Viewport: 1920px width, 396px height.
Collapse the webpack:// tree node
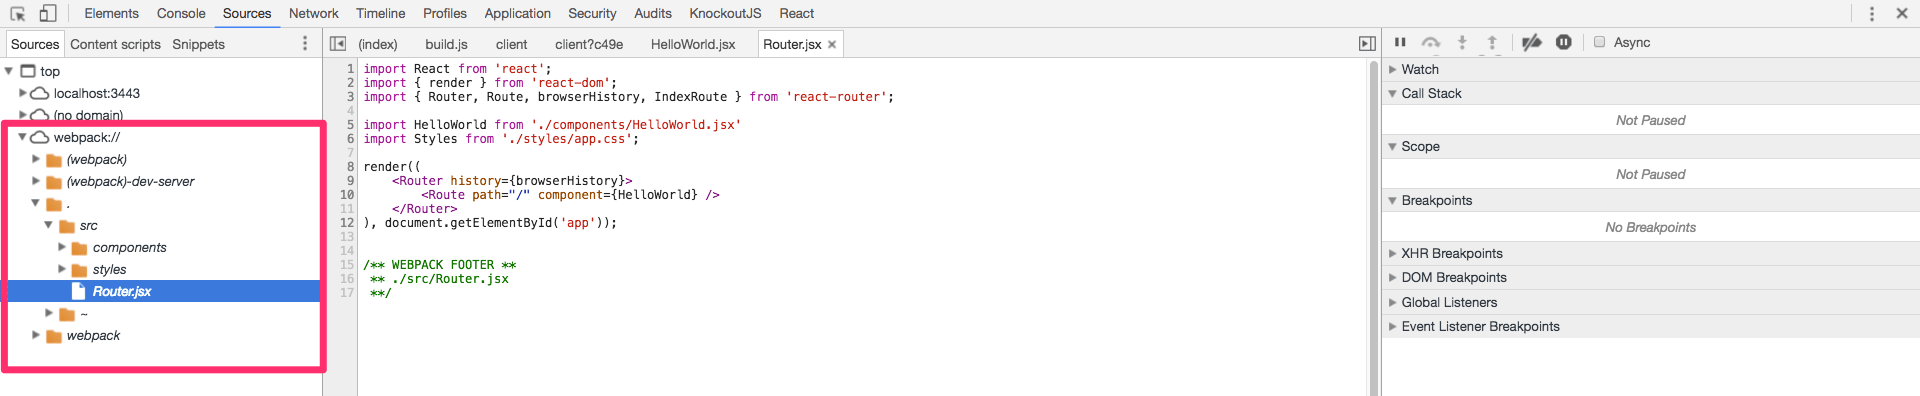click(22, 137)
